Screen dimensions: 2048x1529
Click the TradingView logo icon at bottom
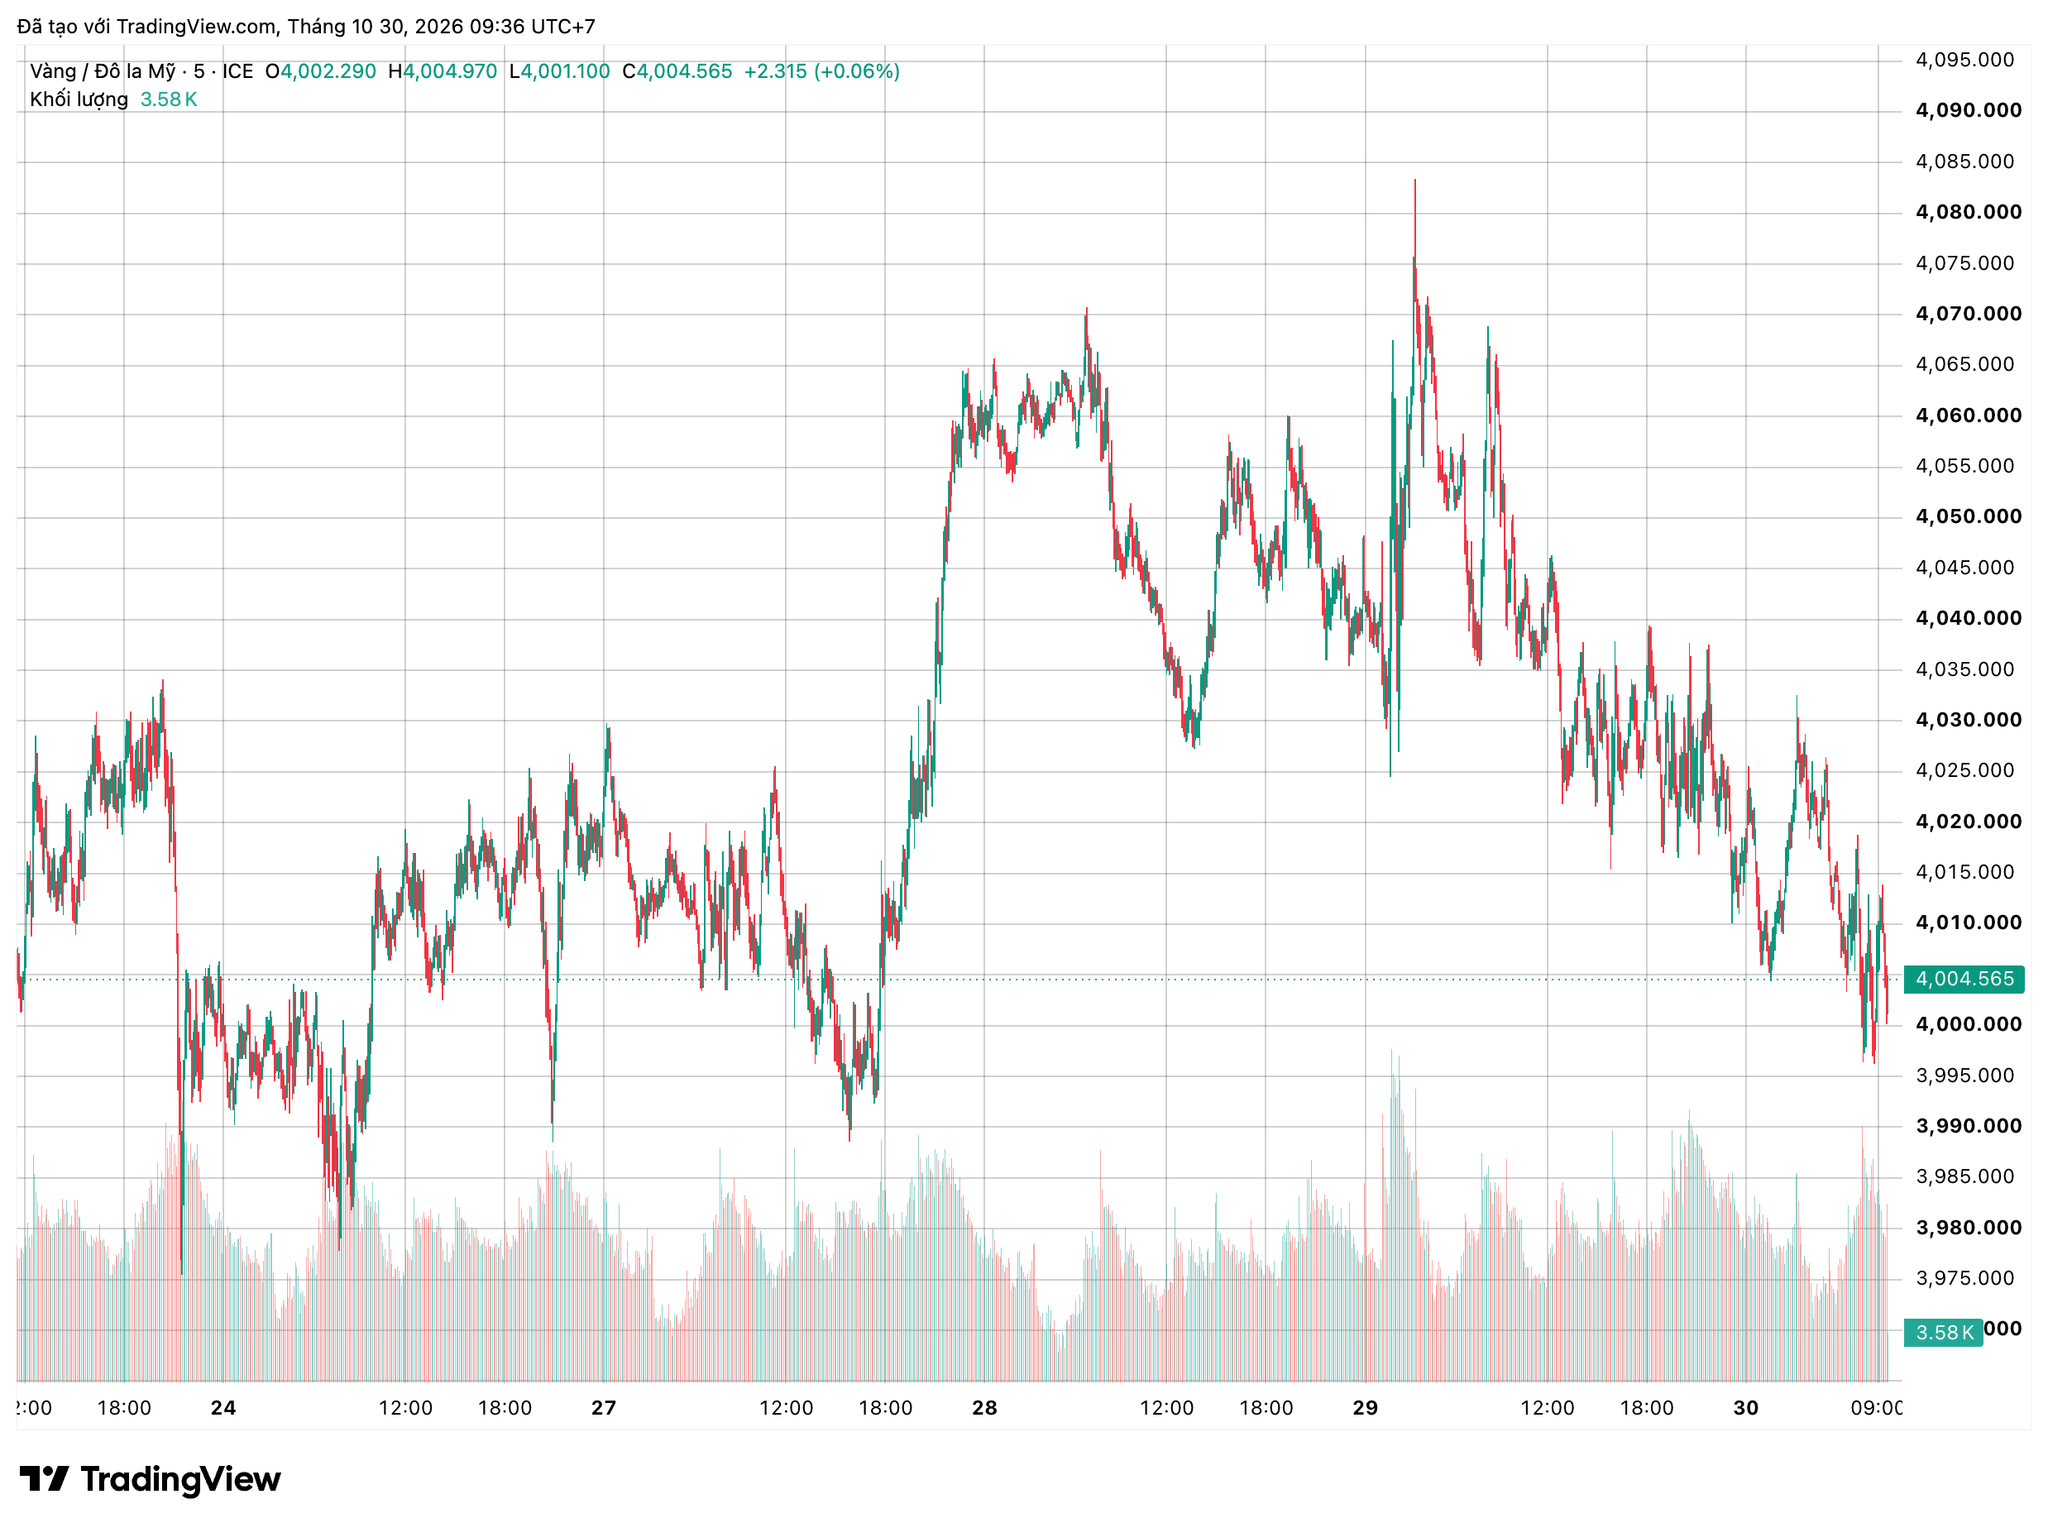[44, 1478]
